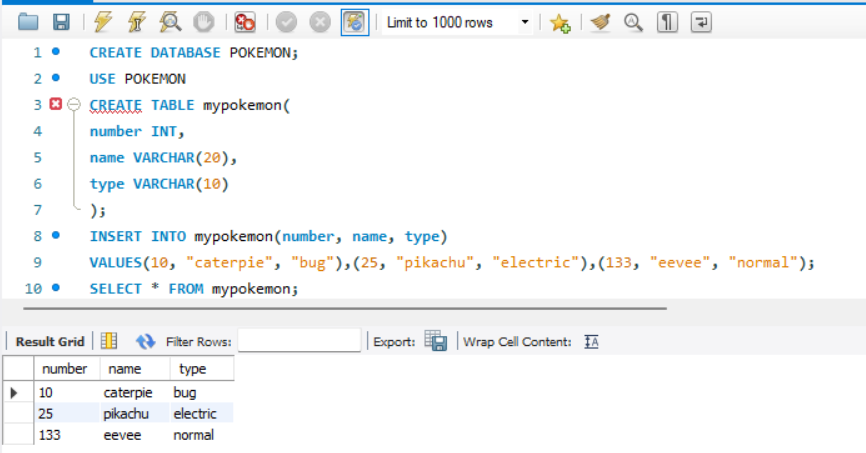866x453 pixels.
Task: Click statement marker dot on line 10
Action: [x=56, y=288]
